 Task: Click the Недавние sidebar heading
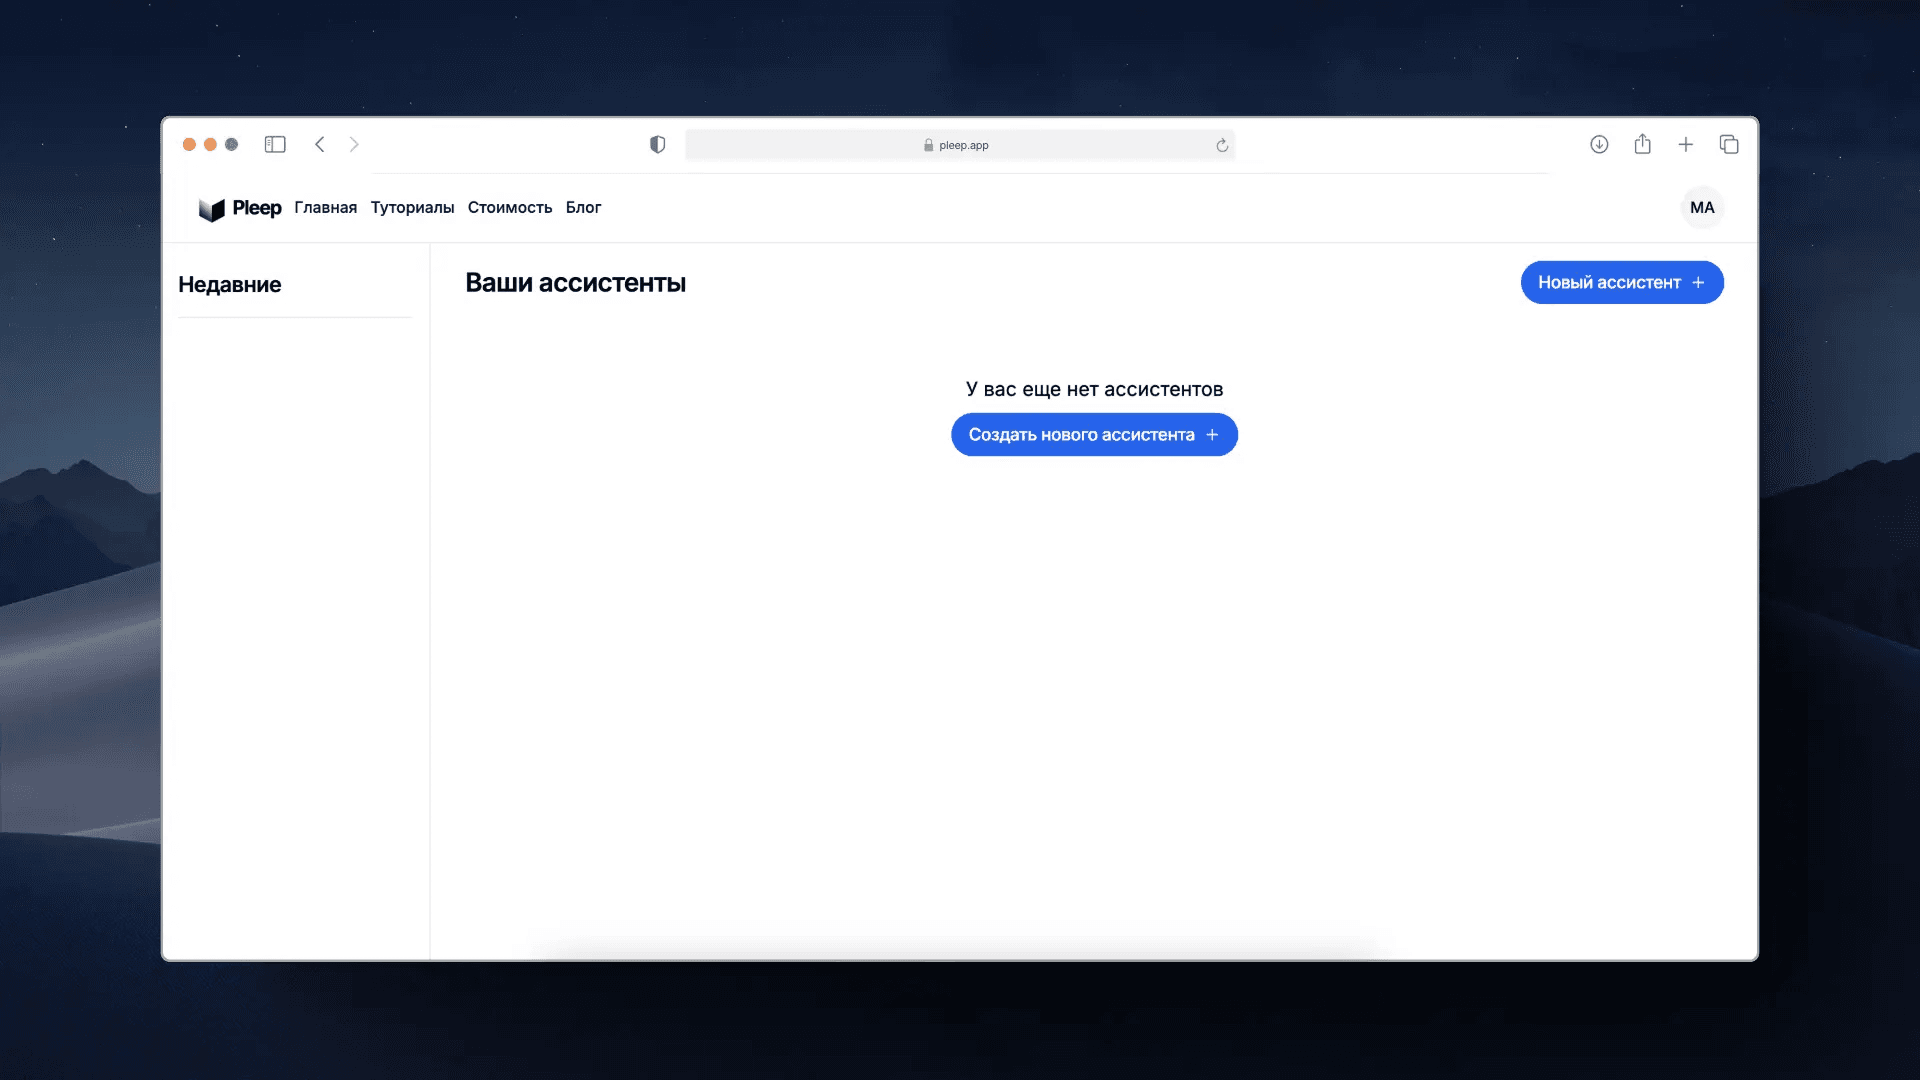[x=230, y=285]
